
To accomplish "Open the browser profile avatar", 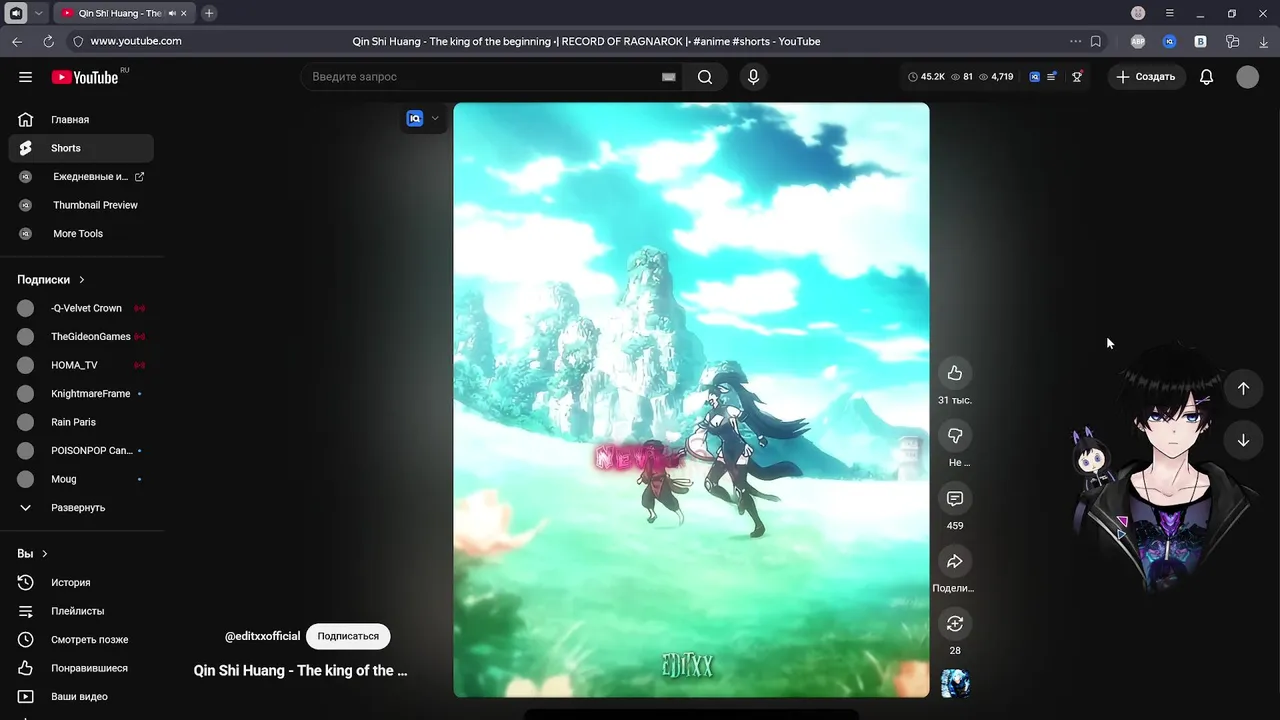I will pos(1138,13).
